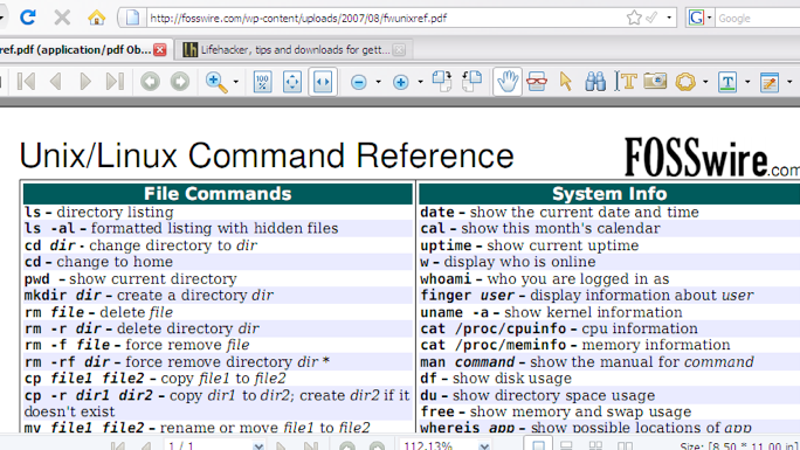Open the zoom in dropdown arrow

pos(420,82)
